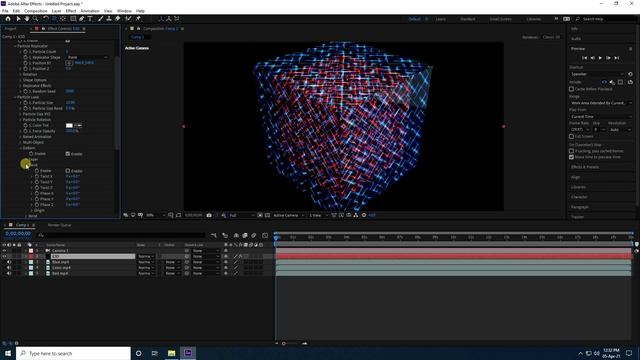Jump to last frame in Preview panel

[617, 58]
